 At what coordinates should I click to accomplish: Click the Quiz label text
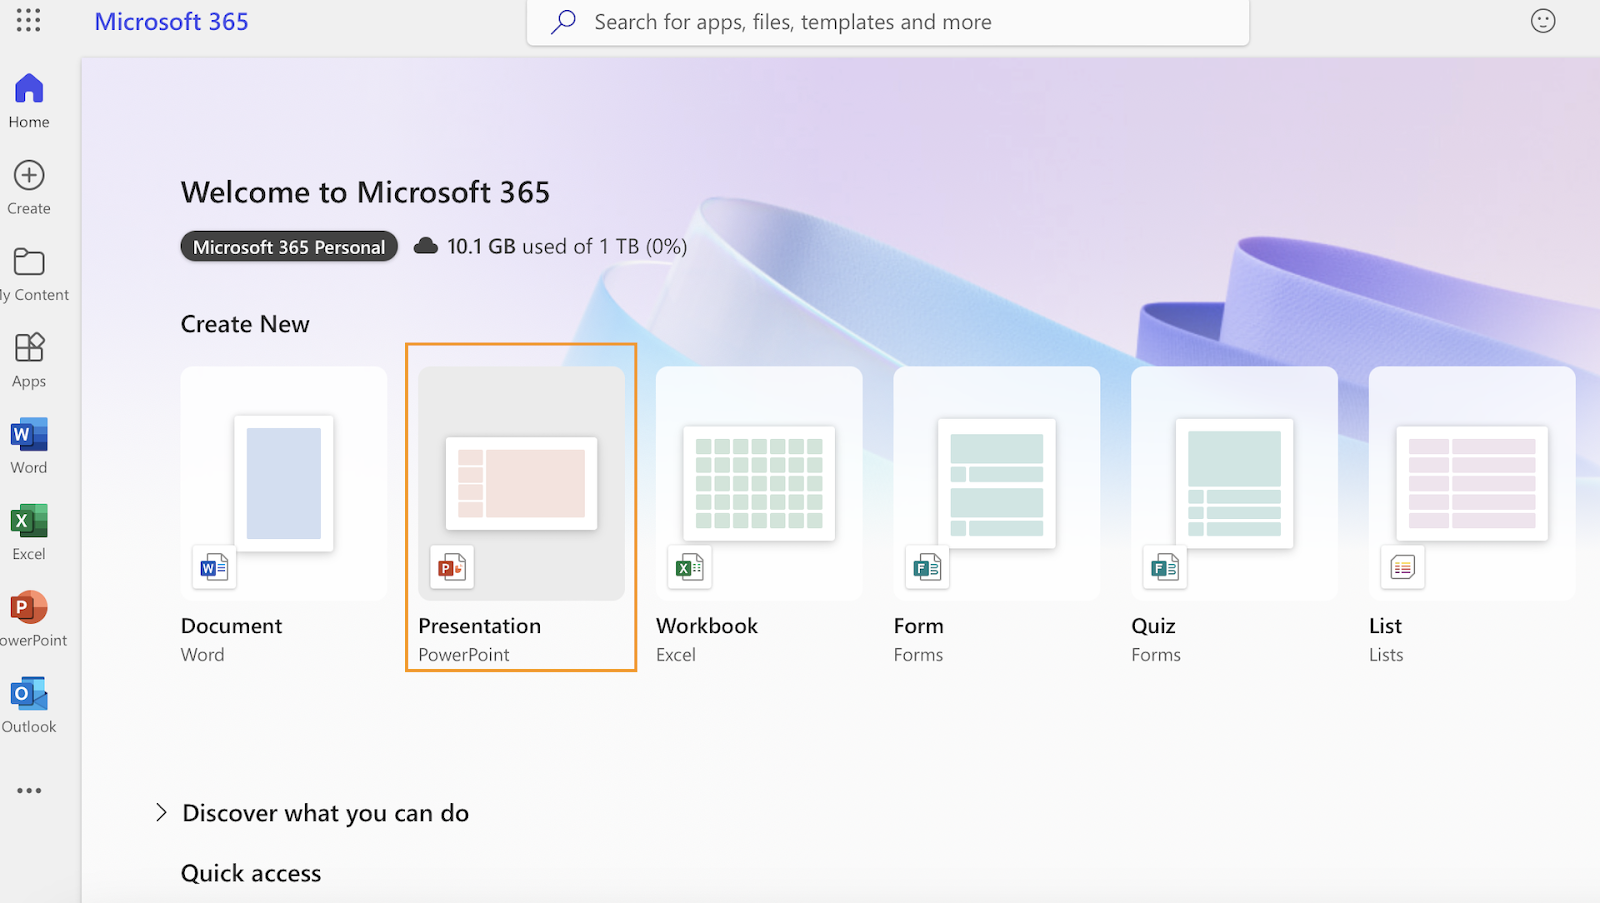click(x=1153, y=626)
